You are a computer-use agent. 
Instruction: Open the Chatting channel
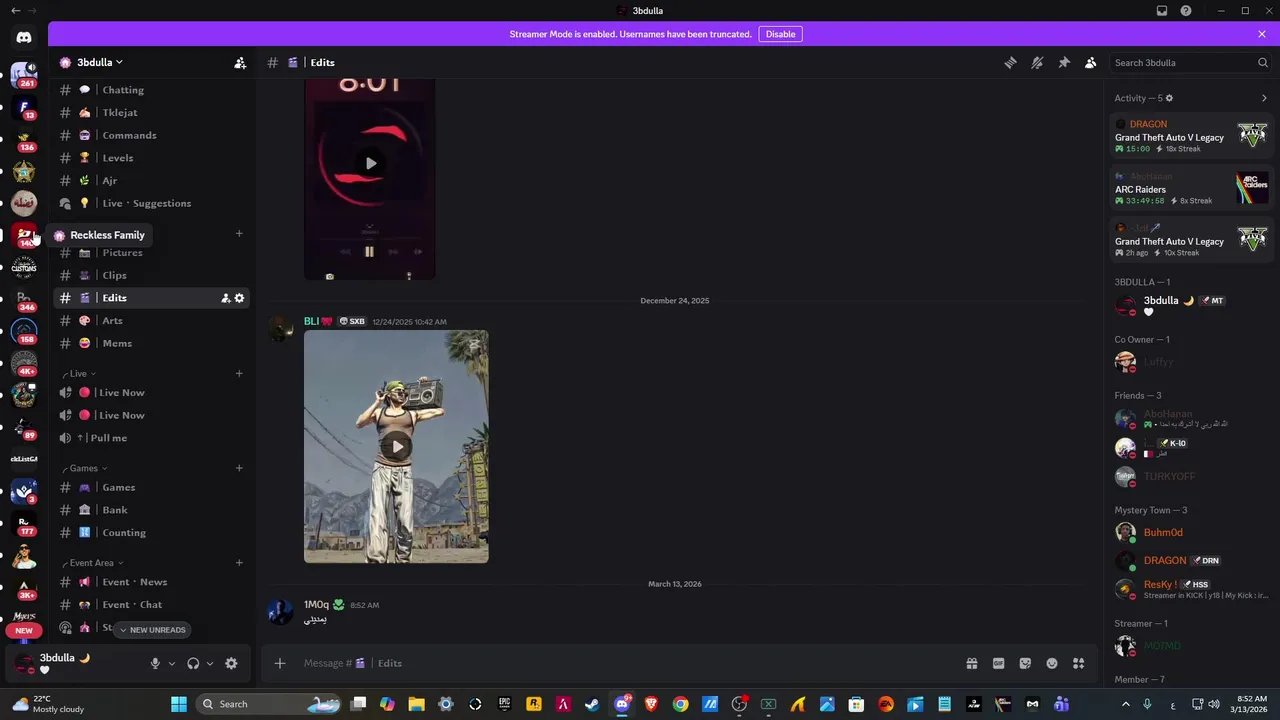point(152,90)
